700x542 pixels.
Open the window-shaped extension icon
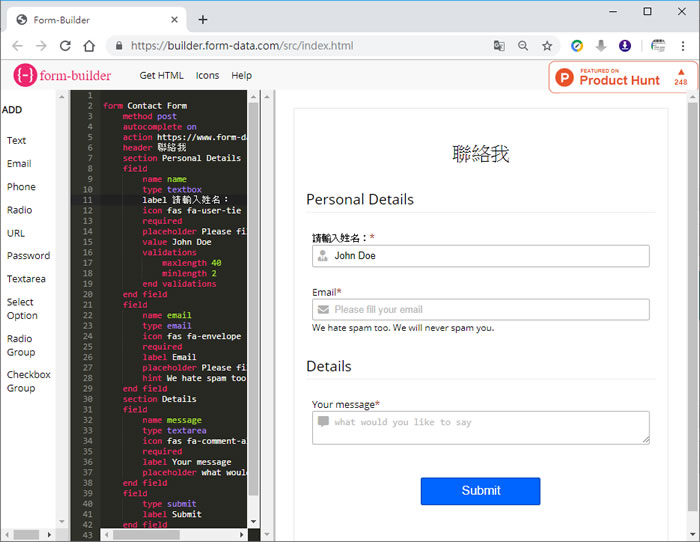pyautogui.click(x=658, y=46)
